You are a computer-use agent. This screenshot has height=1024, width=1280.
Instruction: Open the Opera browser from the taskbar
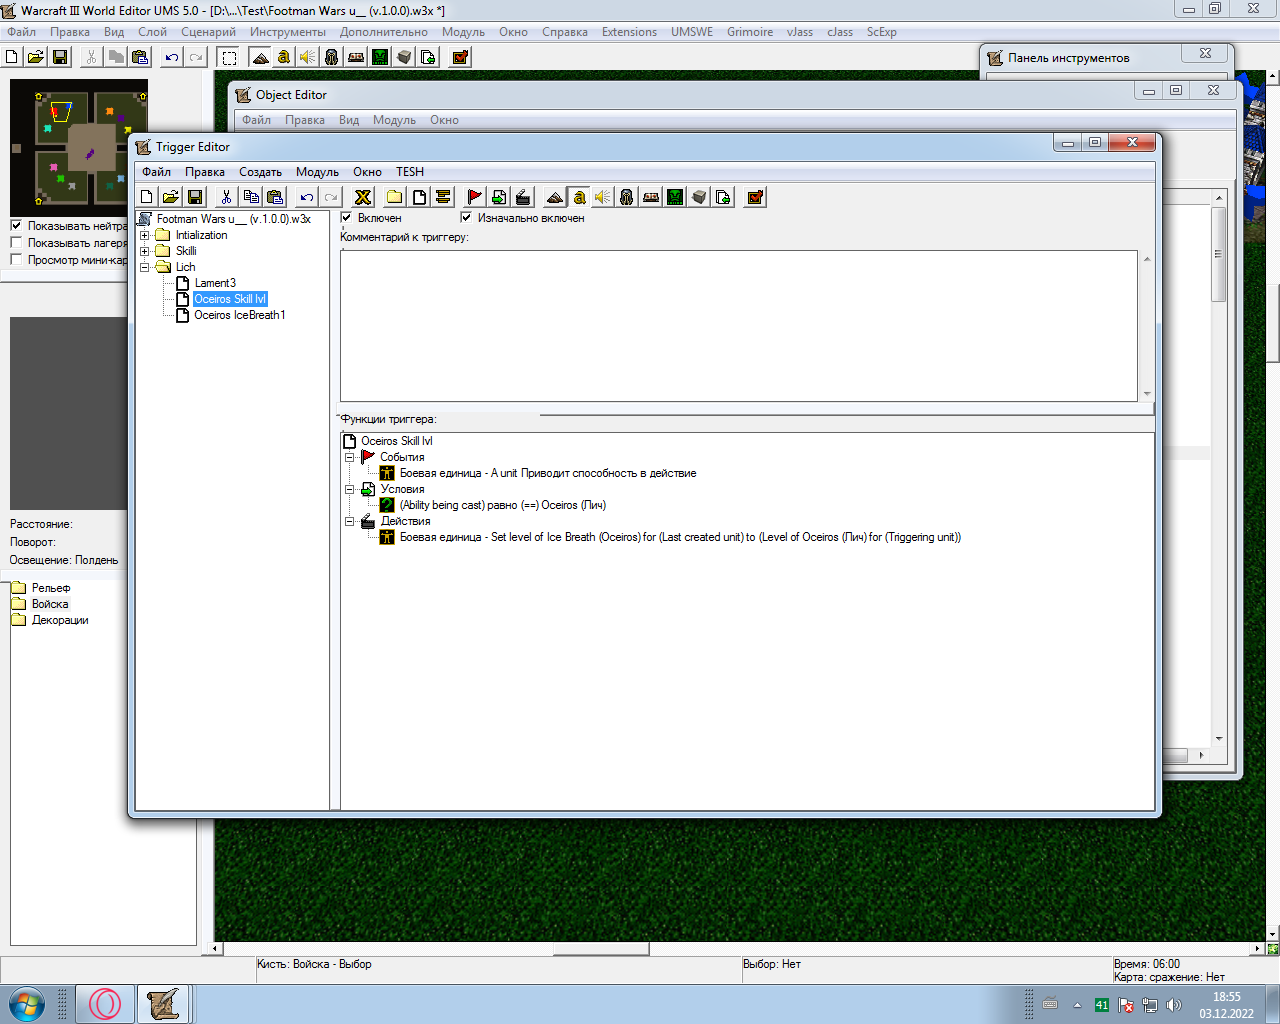(x=105, y=1004)
